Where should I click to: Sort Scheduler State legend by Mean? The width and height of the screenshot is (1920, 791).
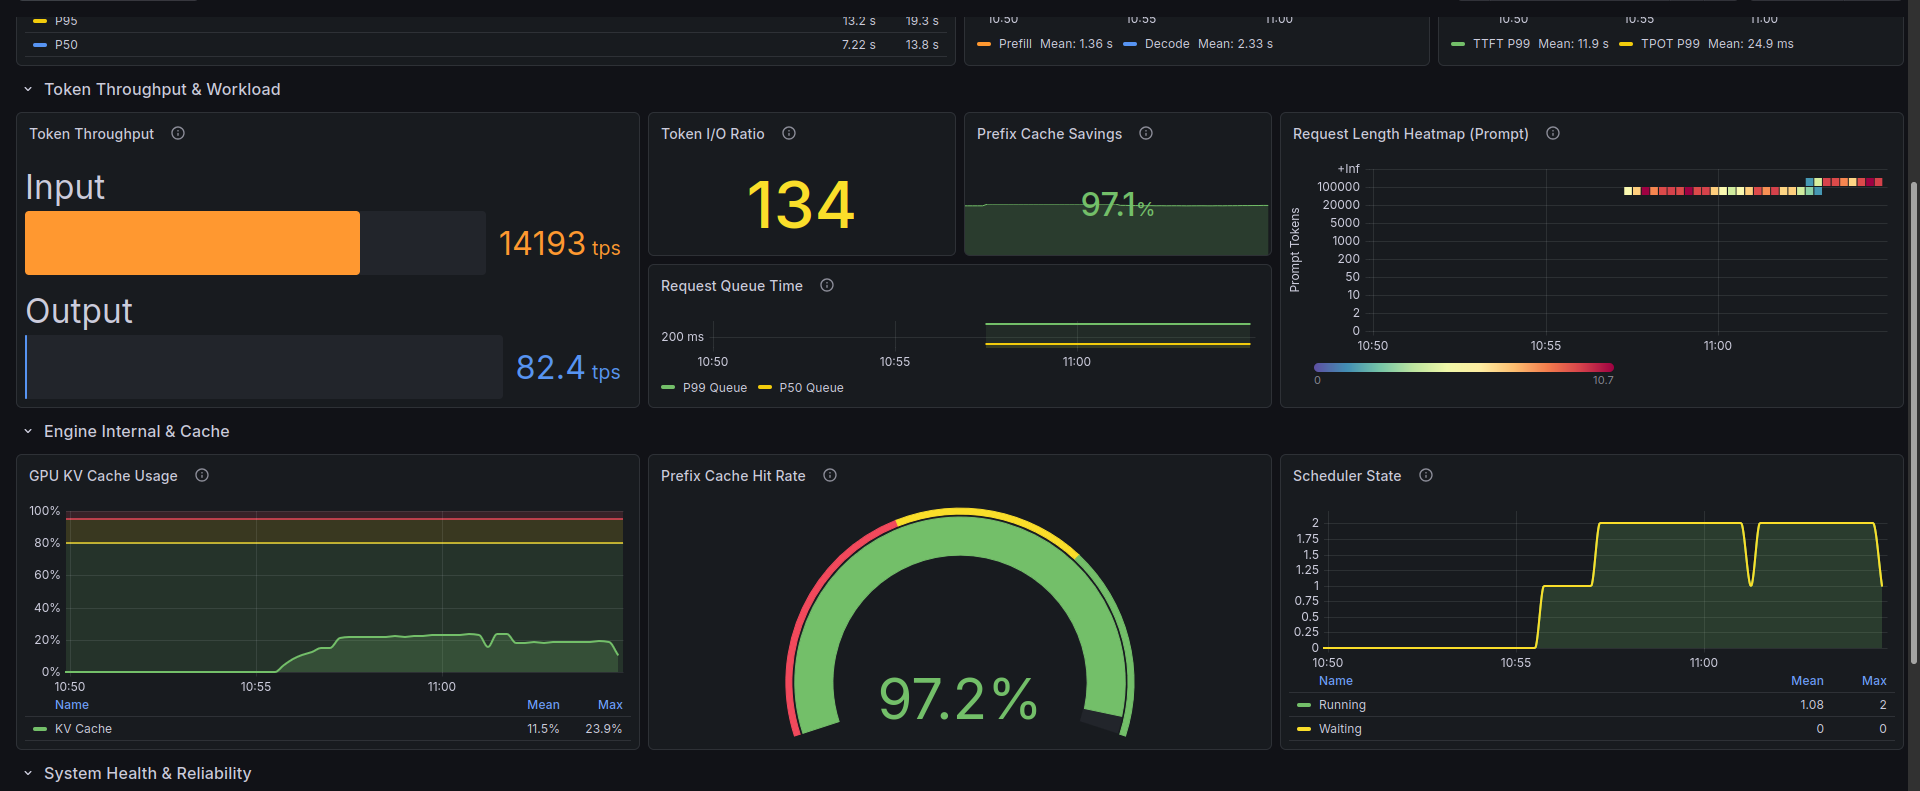pyautogui.click(x=1807, y=681)
